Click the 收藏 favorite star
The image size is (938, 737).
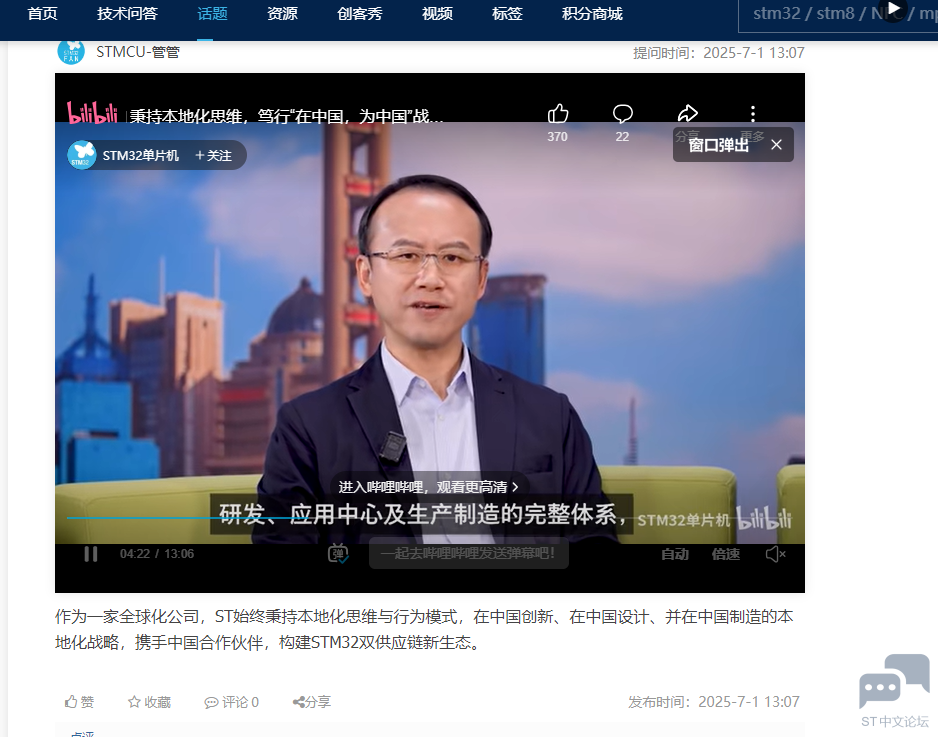150,702
